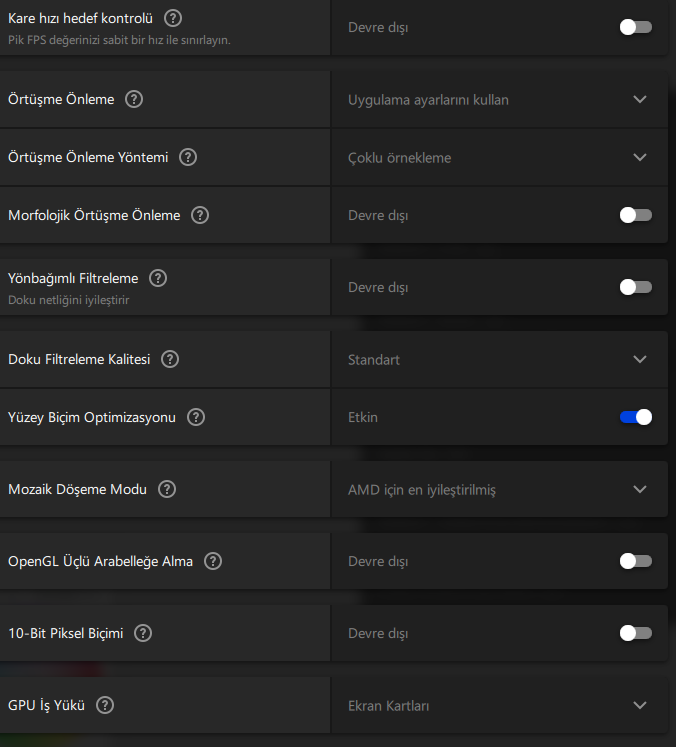
Task: Disable Yüzey Biçim Optimizasyonu toggle
Action: pos(635,417)
